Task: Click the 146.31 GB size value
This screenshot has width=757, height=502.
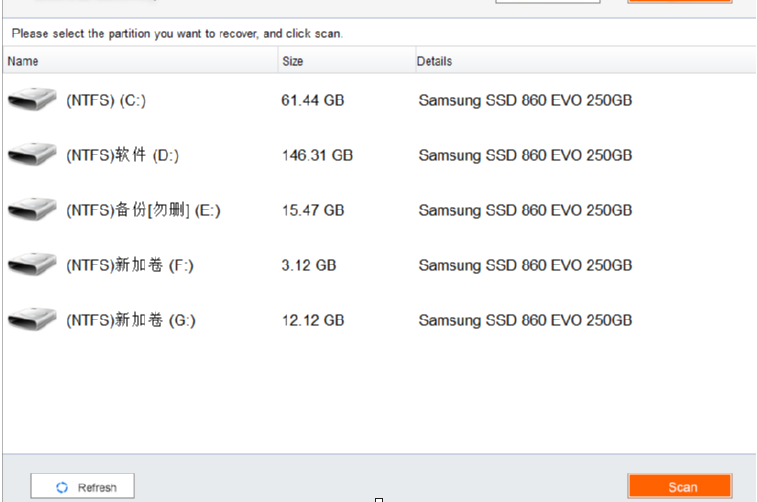Action: [317, 155]
